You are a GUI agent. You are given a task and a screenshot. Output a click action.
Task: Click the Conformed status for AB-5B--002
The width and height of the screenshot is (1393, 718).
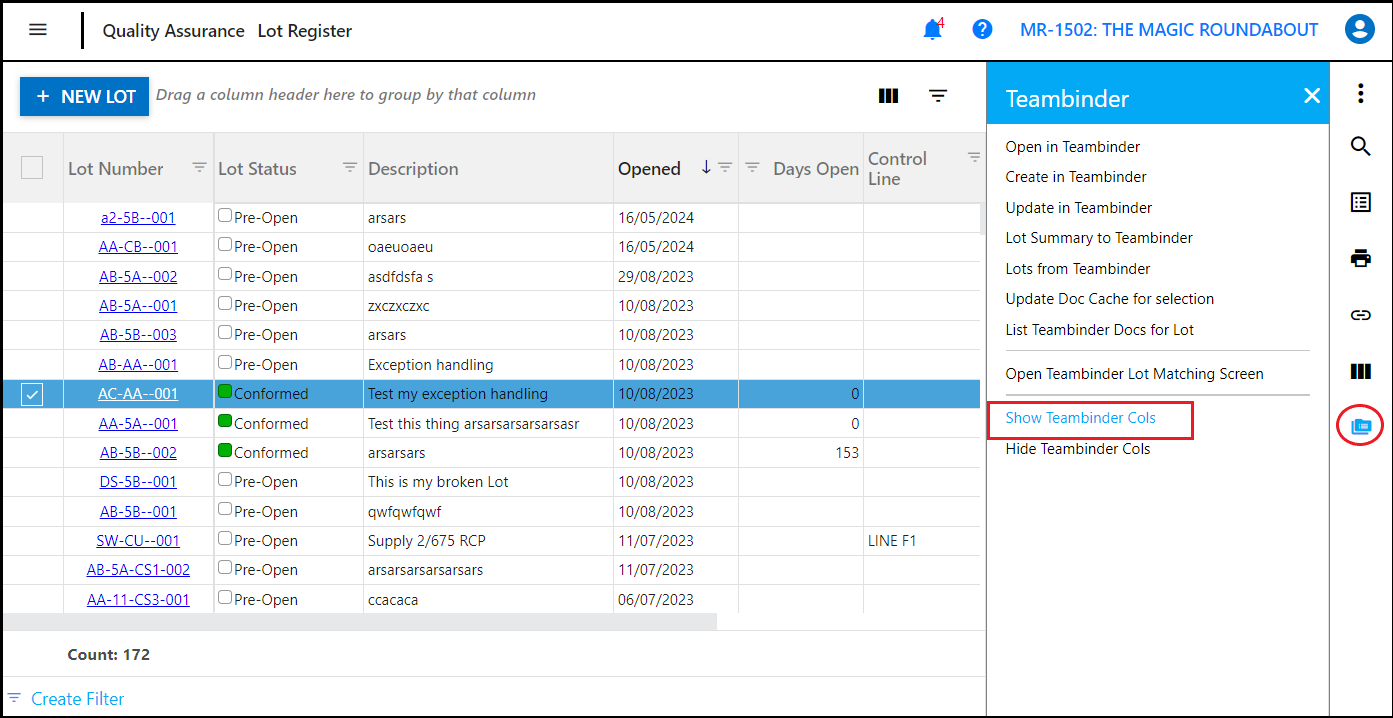[271, 453]
